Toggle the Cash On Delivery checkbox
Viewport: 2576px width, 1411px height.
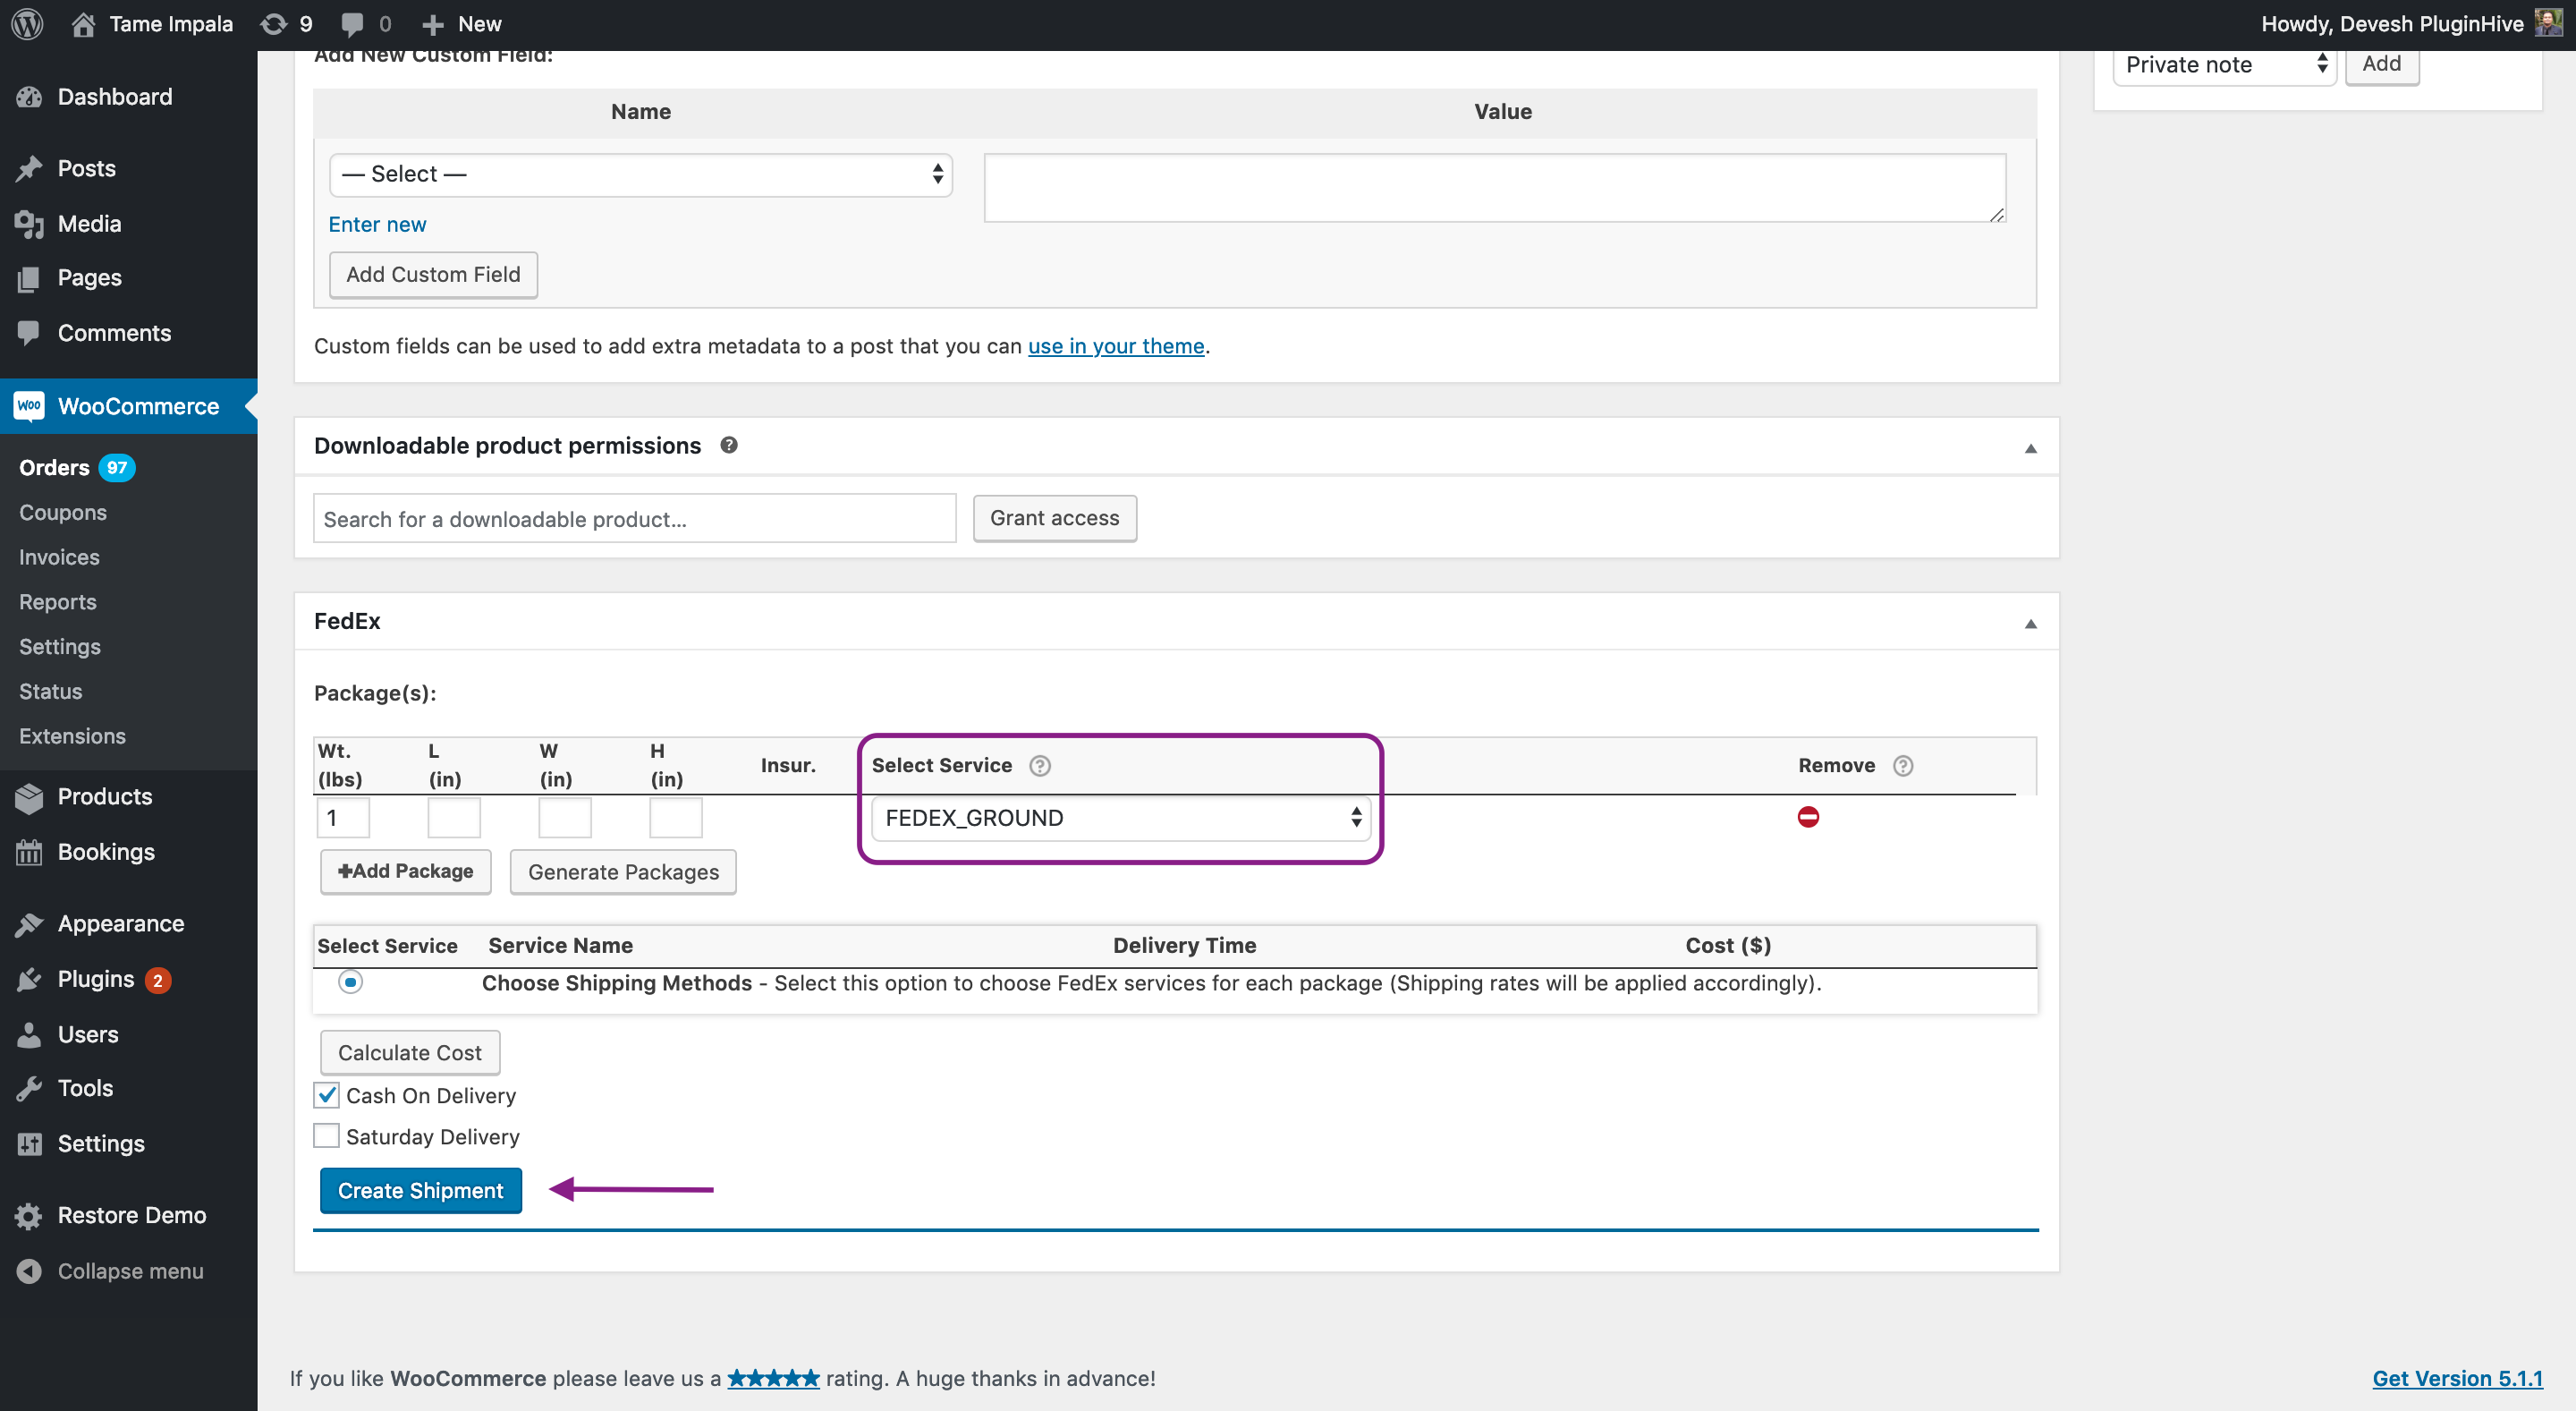[326, 1095]
